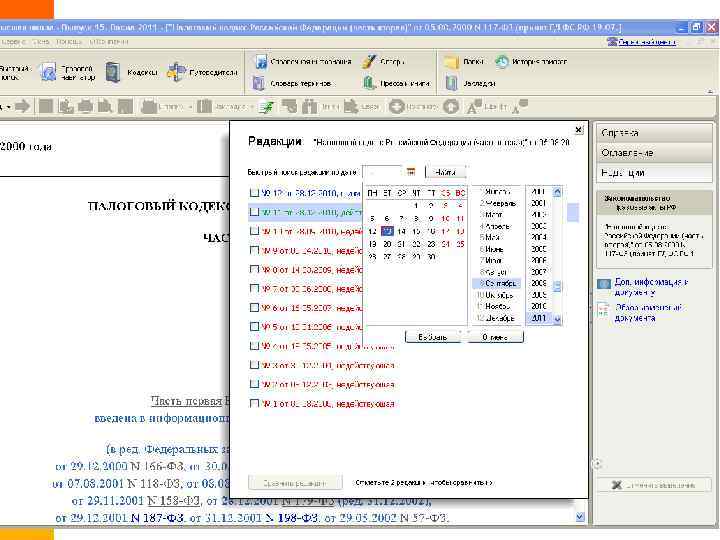The width and height of the screenshot is (720, 540).
Task: Click the forward arrow in toolbar
Action: (x=22, y=107)
